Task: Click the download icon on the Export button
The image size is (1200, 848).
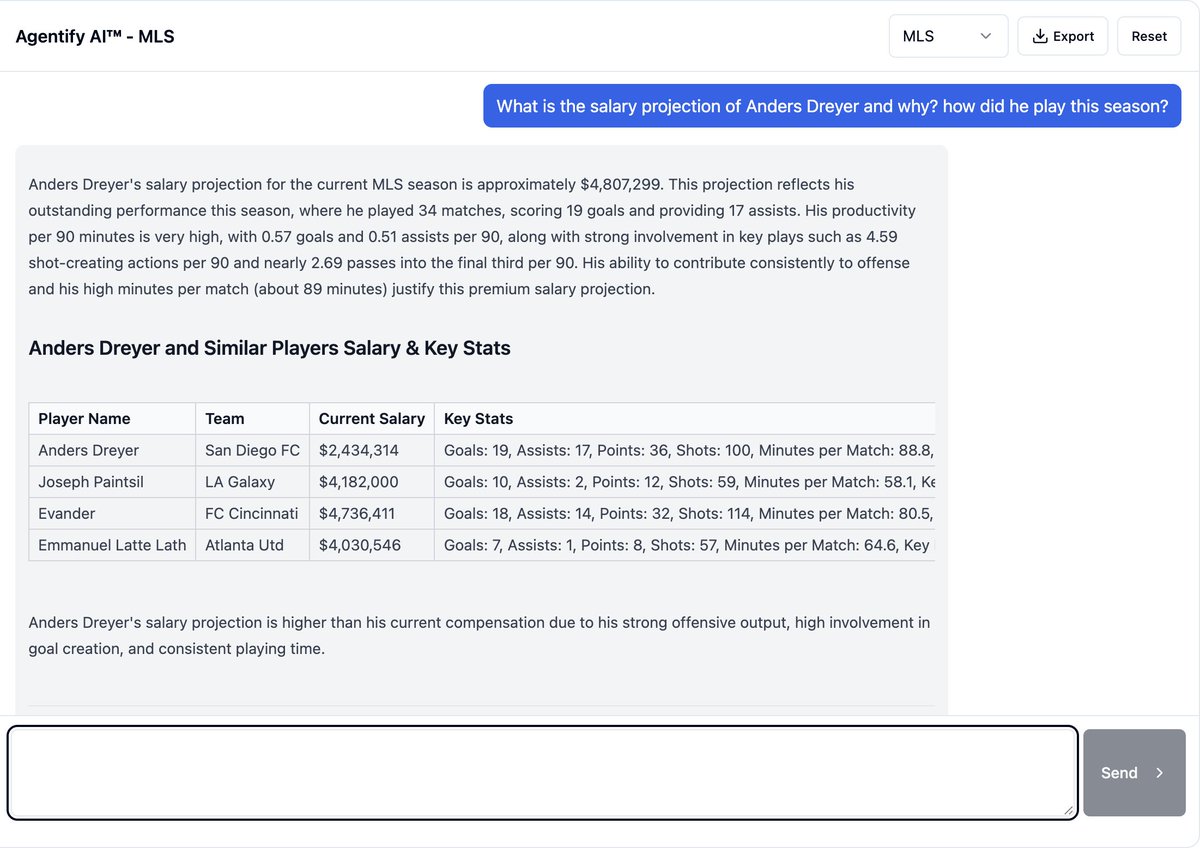Action: tap(1040, 35)
